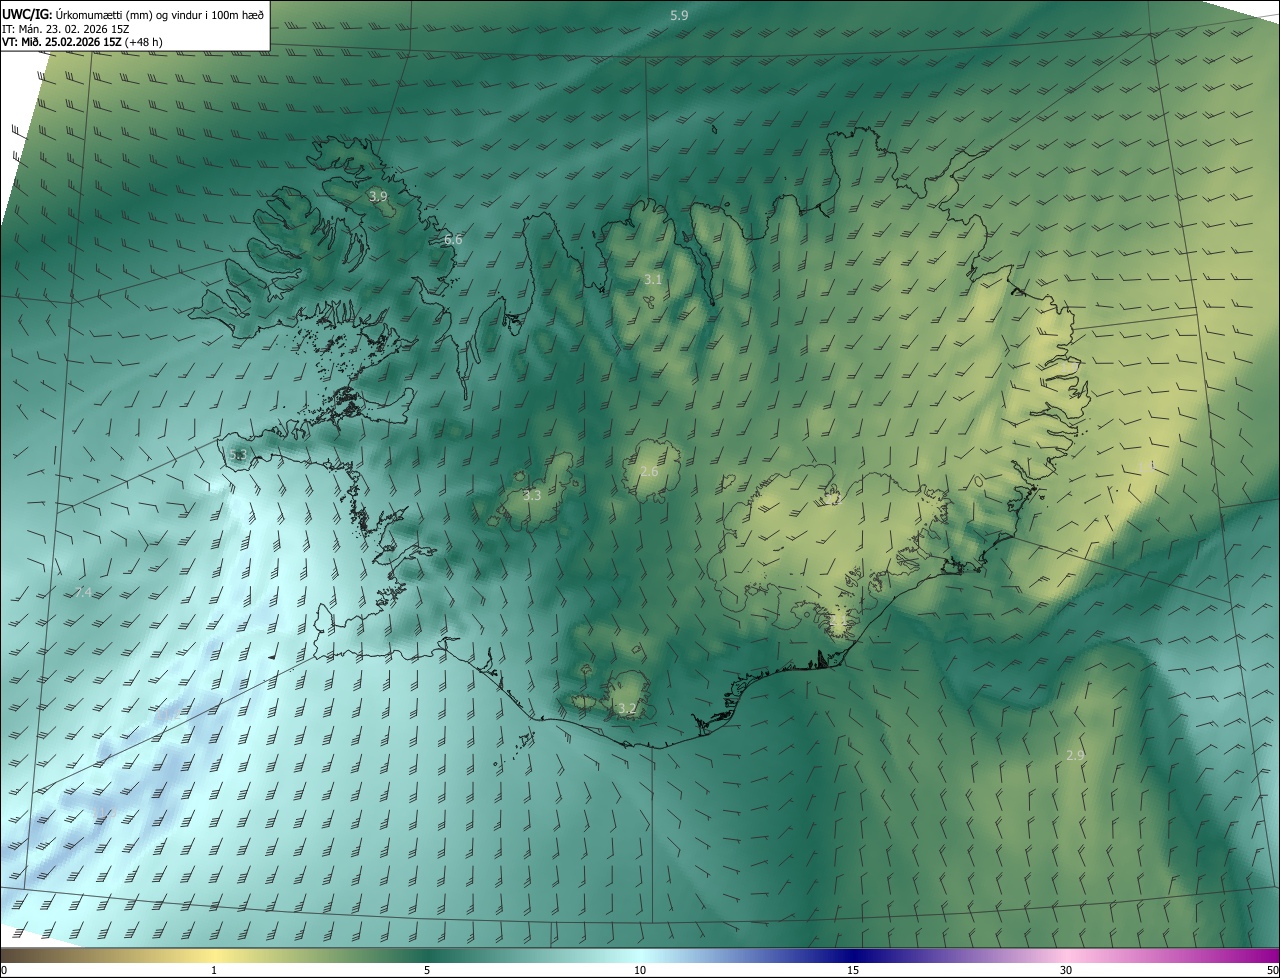Click the colorbar tick label 30
The image size is (1280, 978).
1066,970
